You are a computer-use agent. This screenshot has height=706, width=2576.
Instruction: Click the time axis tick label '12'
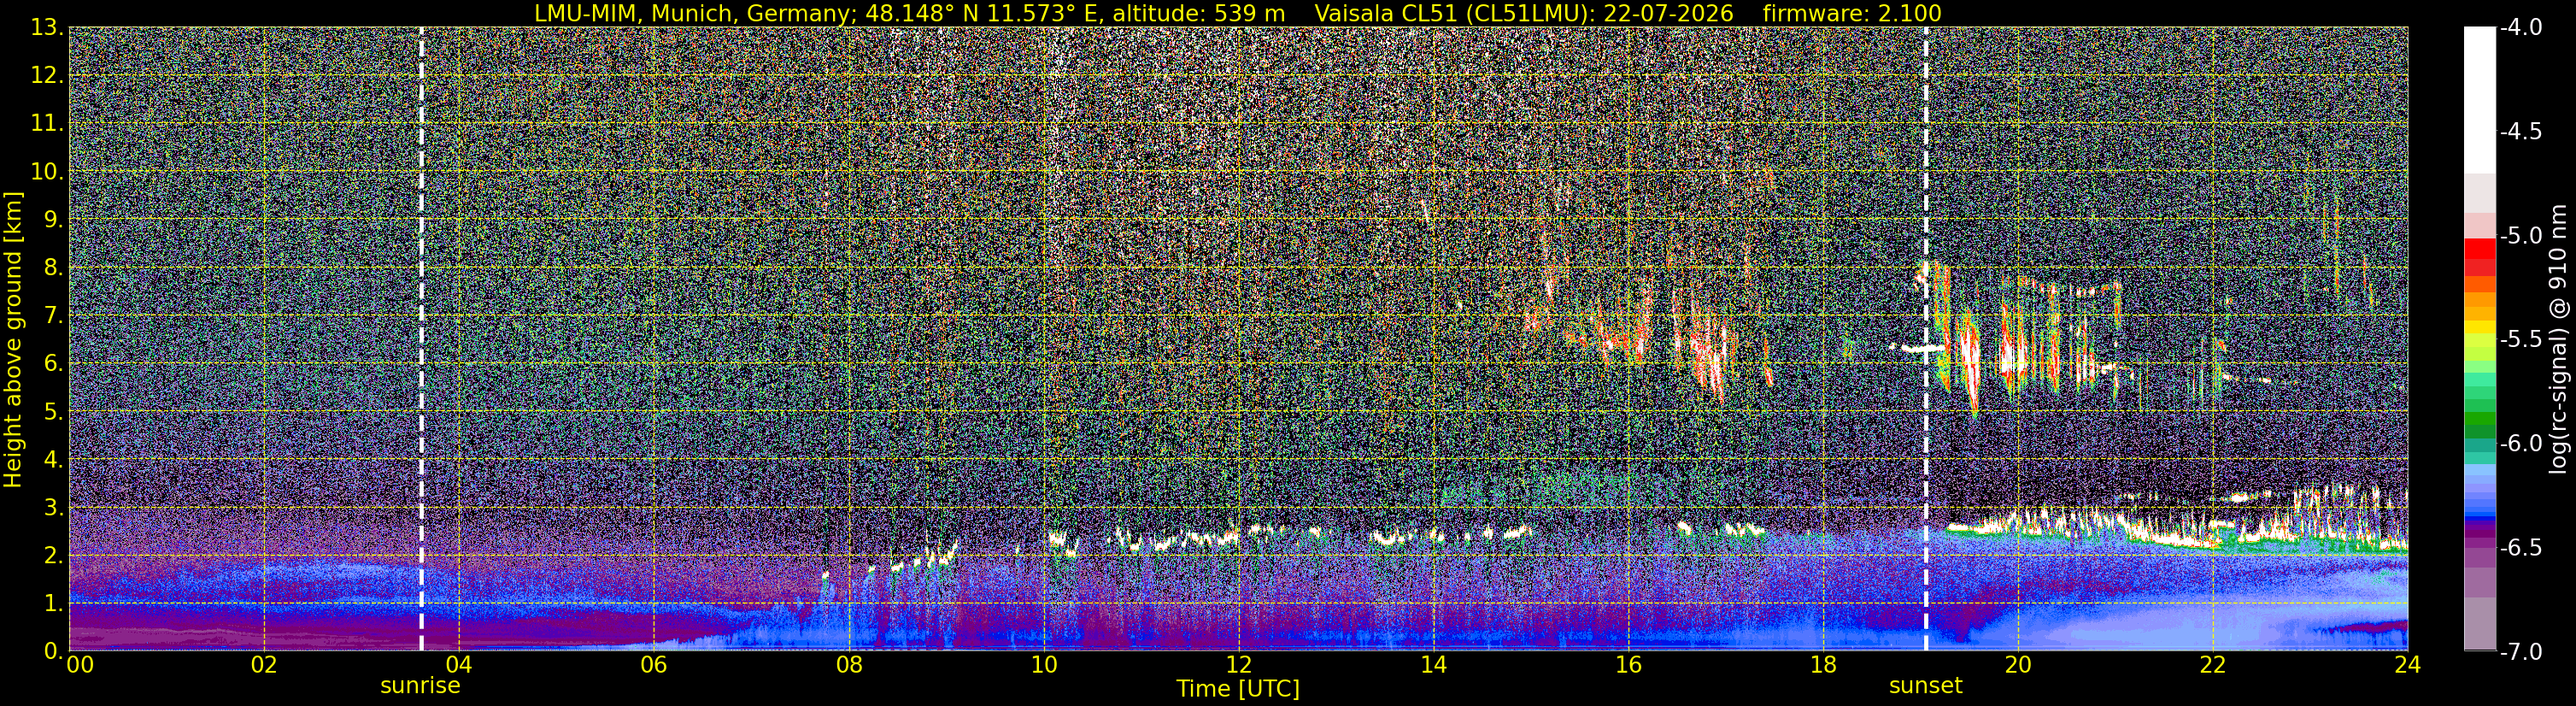click(1238, 665)
